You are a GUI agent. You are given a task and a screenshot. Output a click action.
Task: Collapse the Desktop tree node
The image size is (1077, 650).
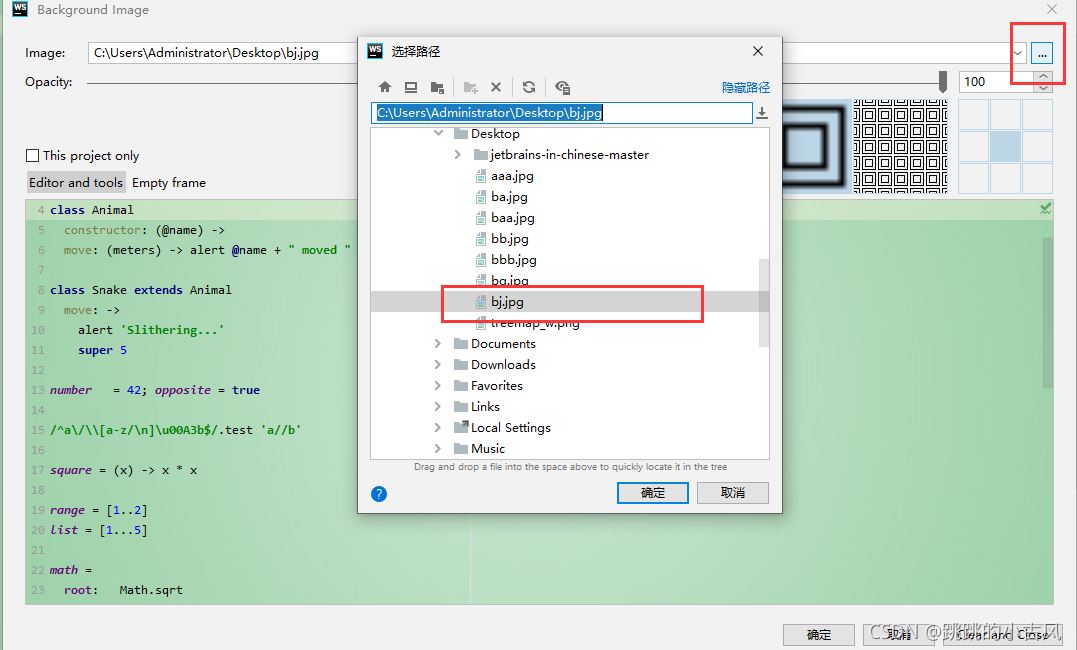(x=437, y=132)
